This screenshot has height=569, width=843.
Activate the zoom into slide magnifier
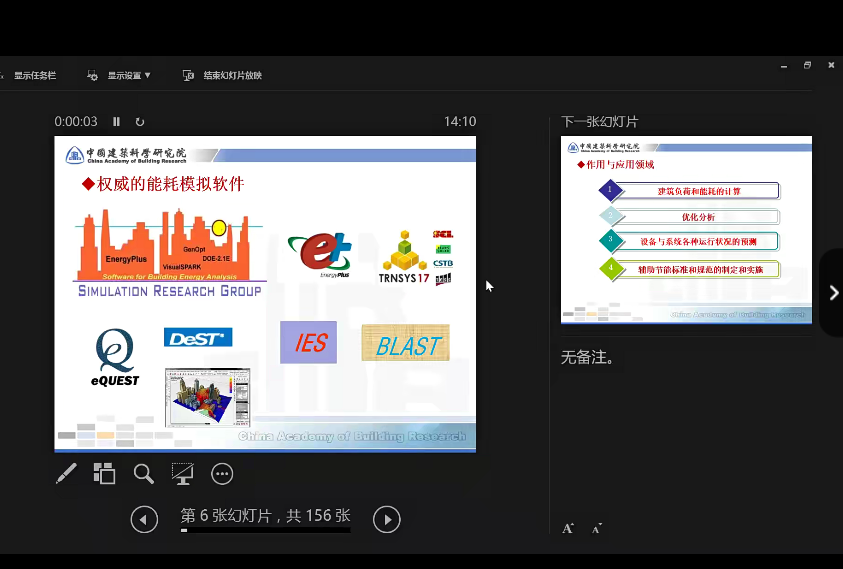point(144,474)
